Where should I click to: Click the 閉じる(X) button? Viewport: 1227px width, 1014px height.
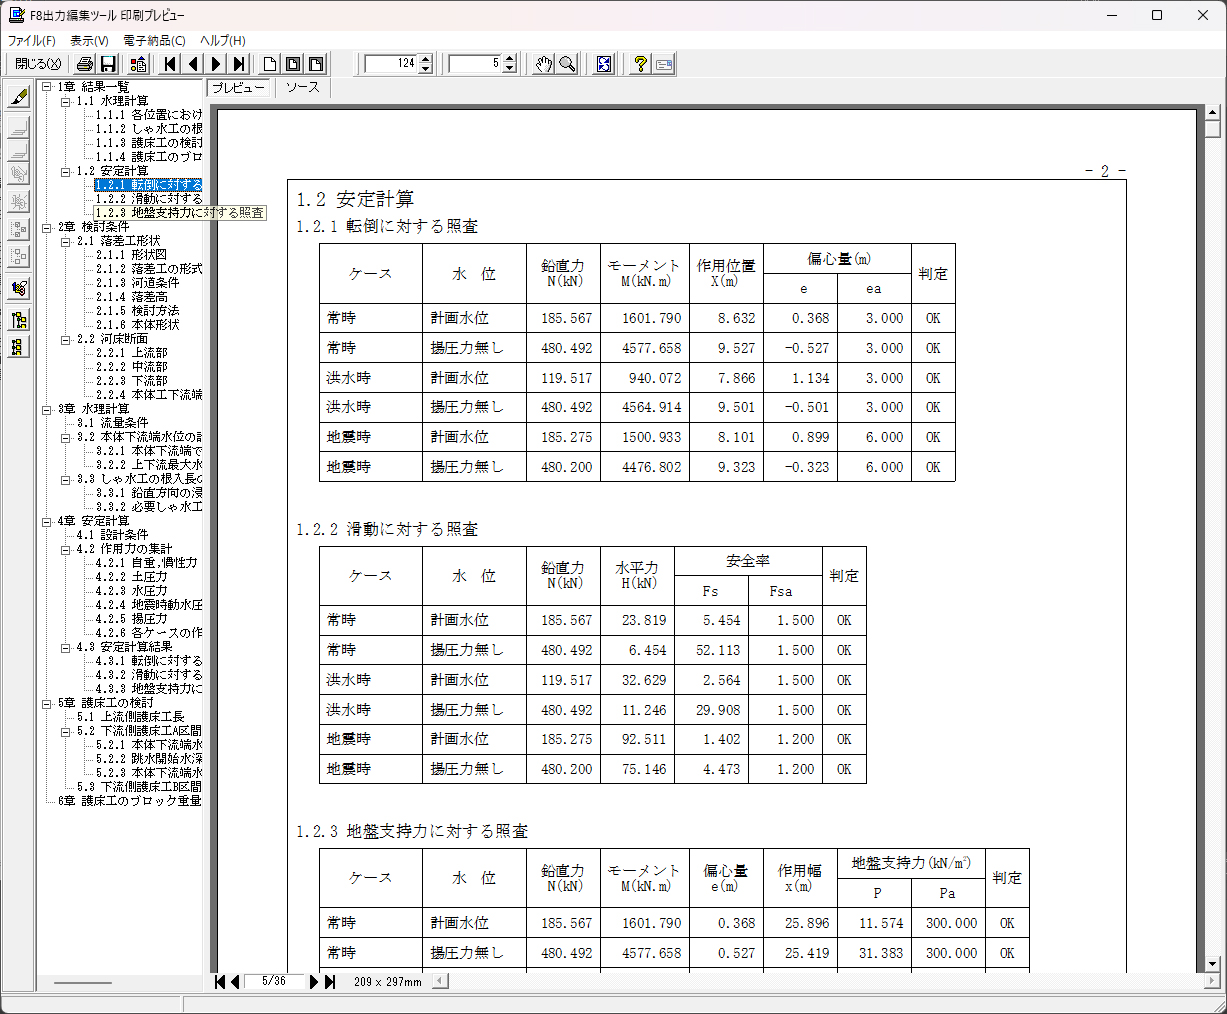click(x=38, y=64)
